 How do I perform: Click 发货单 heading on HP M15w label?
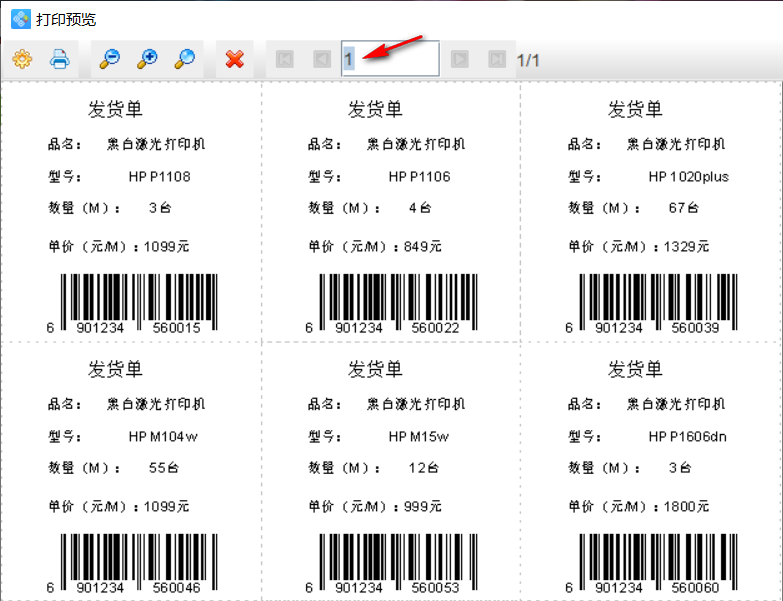[x=376, y=369]
